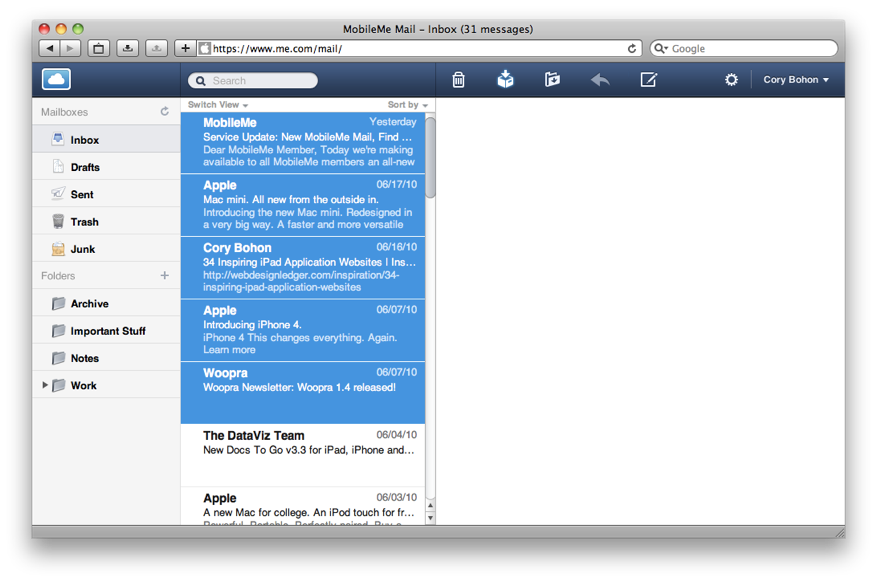Click the browser address bar
Image resolution: width=877 pixels, height=582 pixels.
click(x=419, y=49)
